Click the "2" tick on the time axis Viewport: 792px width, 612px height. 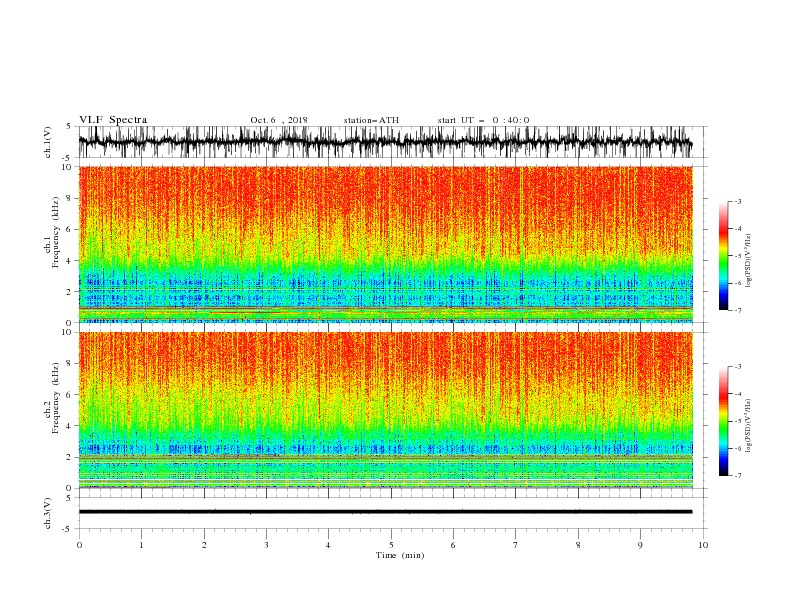pyautogui.click(x=204, y=545)
